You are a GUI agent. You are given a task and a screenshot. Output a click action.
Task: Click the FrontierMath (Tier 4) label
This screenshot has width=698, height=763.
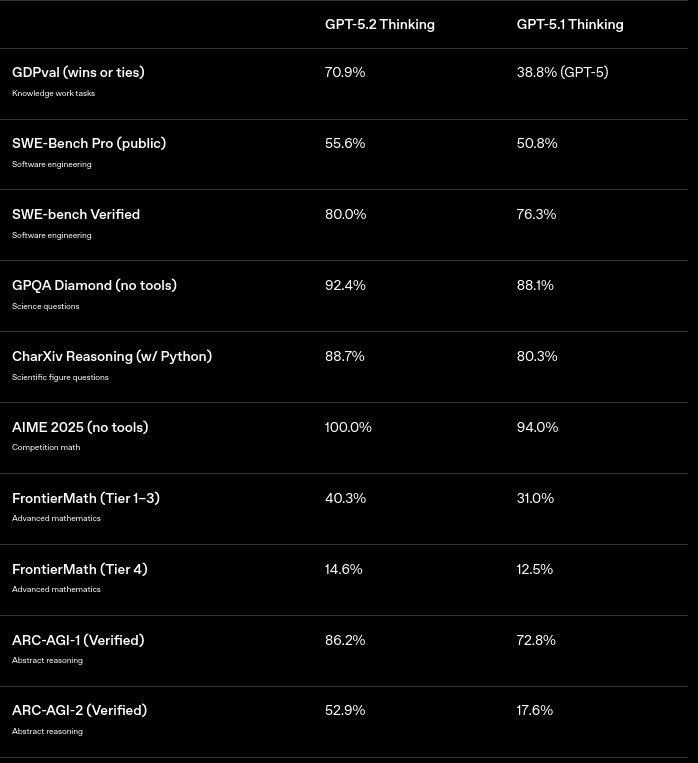80,570
